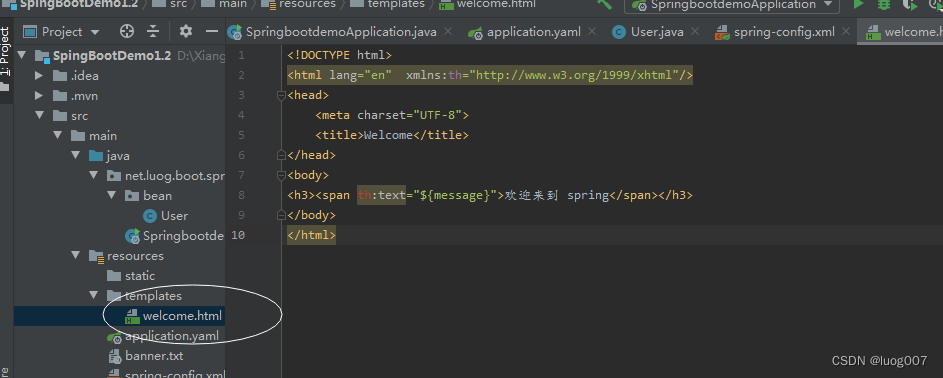Click the .idea folder icon
The height and width of the screenshot is (378, 943).
(60, 76)
